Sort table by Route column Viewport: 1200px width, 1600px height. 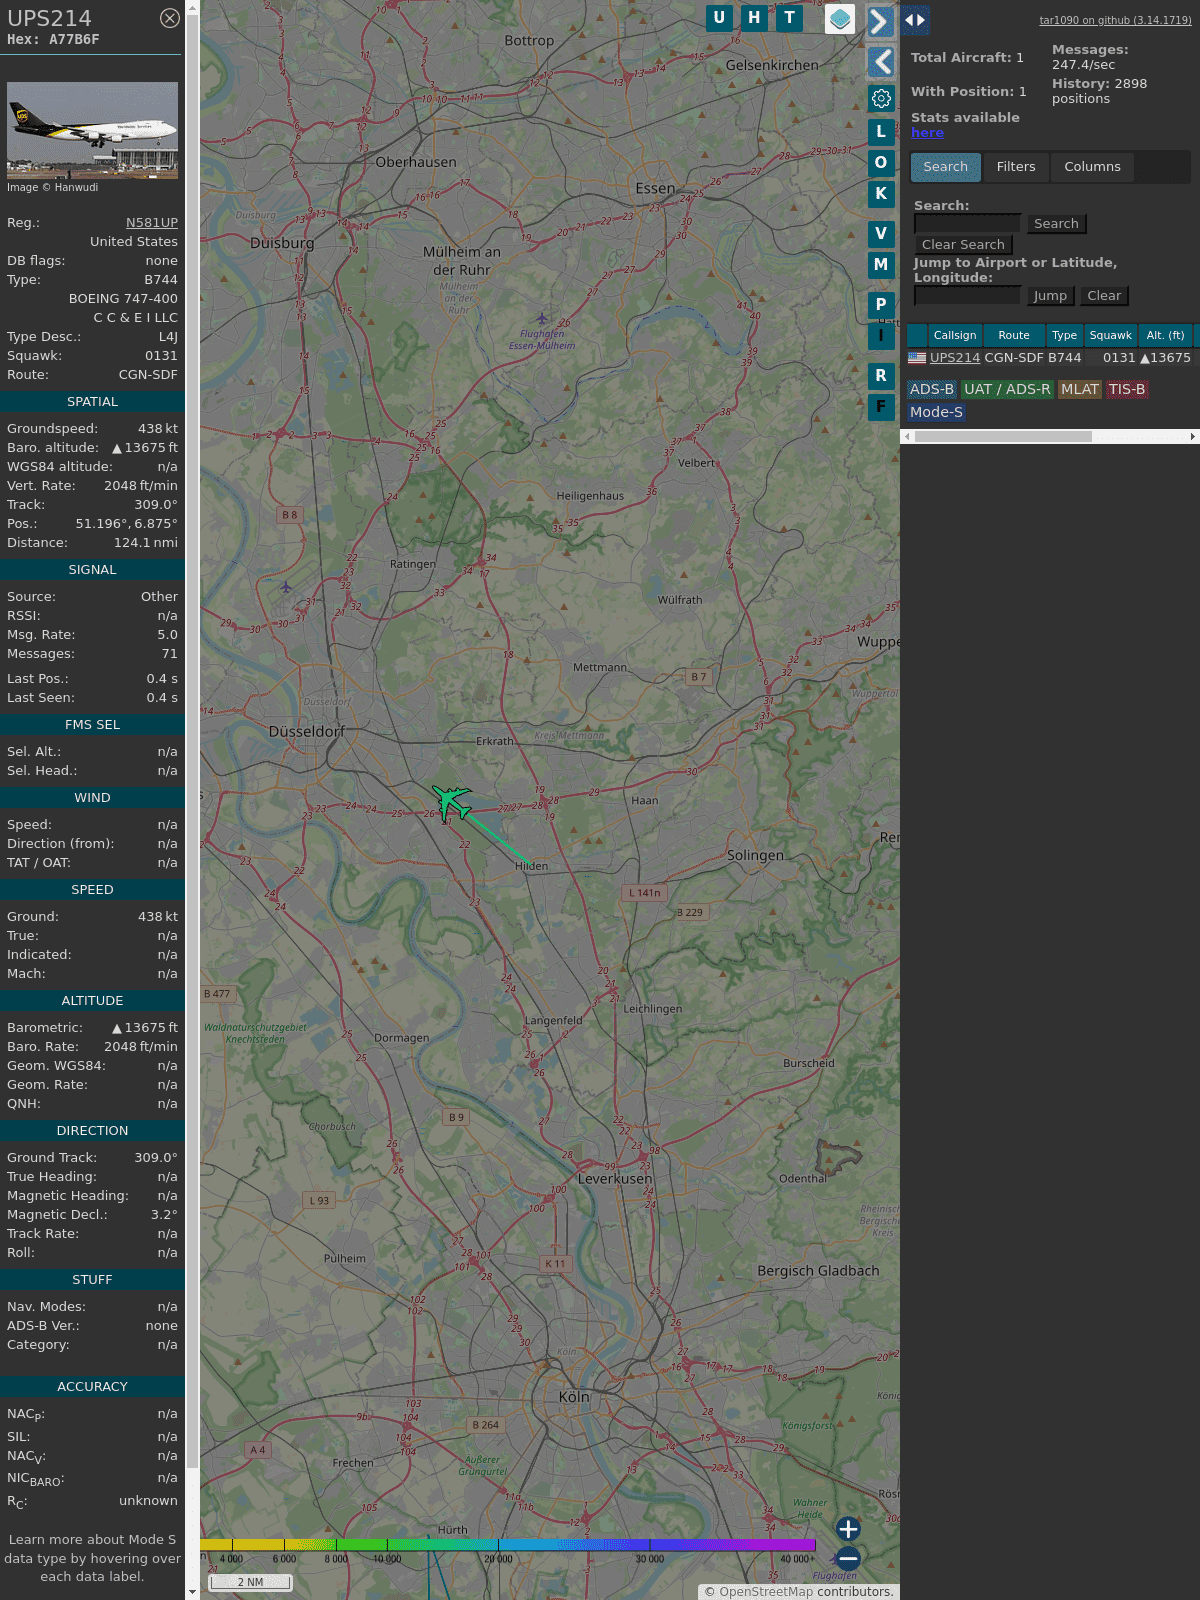[1014, 335]
